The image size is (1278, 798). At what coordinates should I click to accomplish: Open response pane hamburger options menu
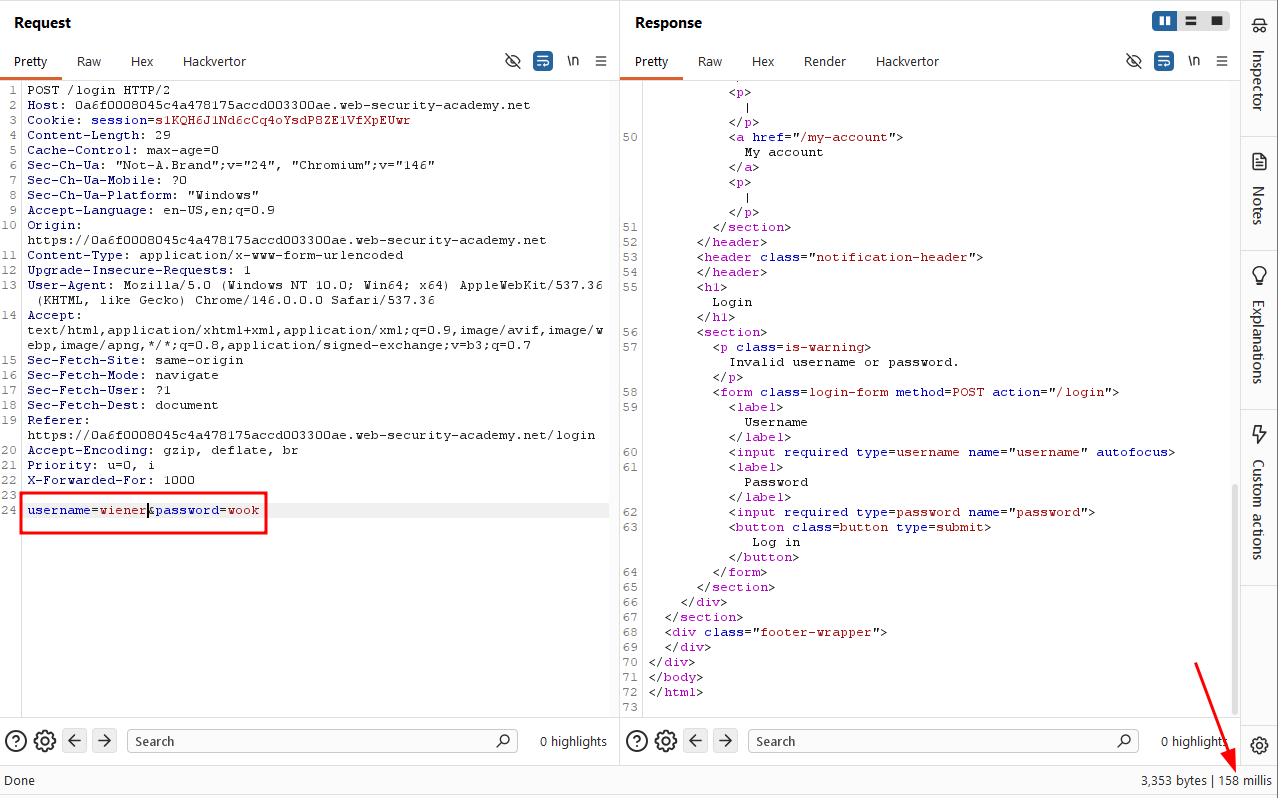[1222, 61]
